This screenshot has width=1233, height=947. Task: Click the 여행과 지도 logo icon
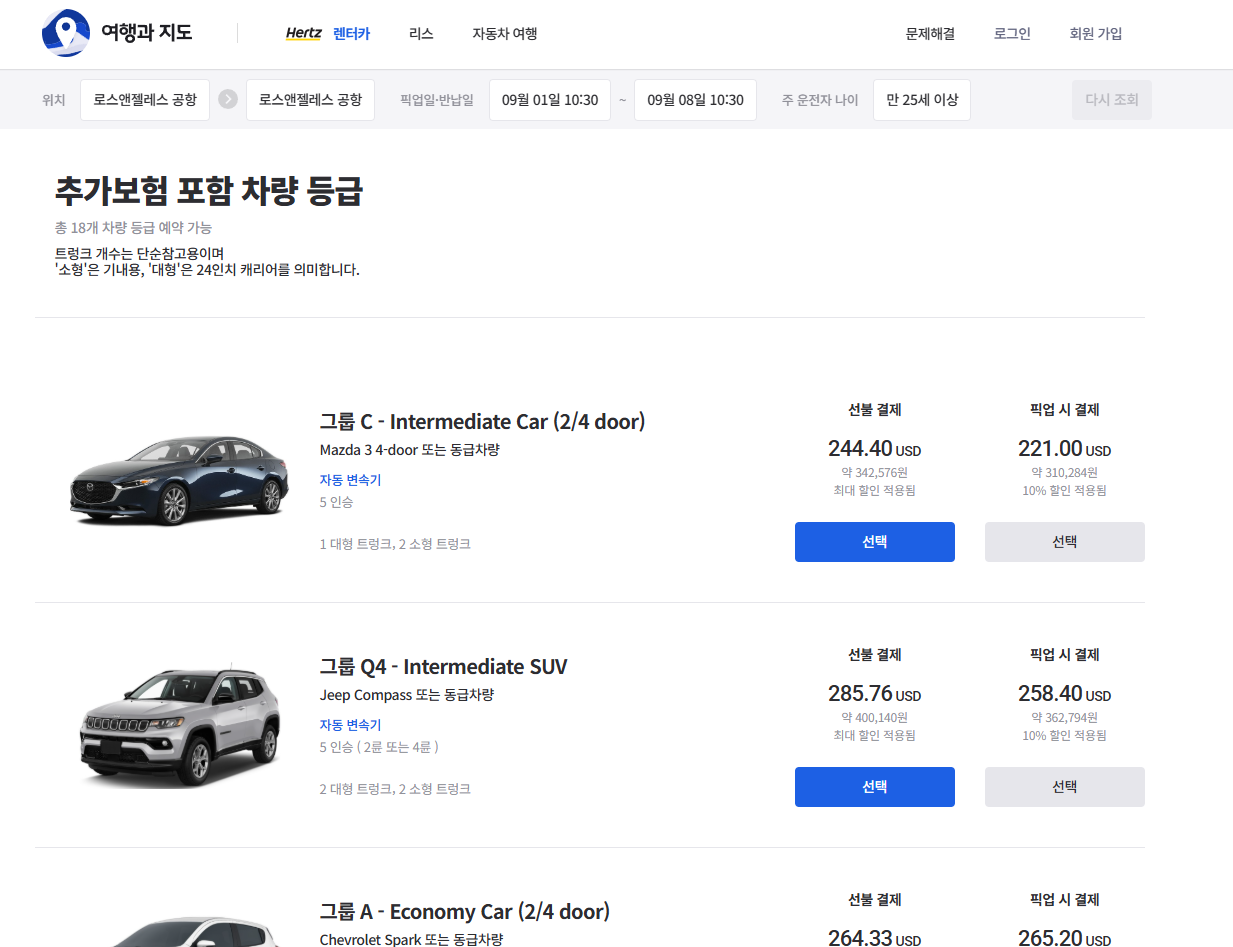[x=66, y=33]
